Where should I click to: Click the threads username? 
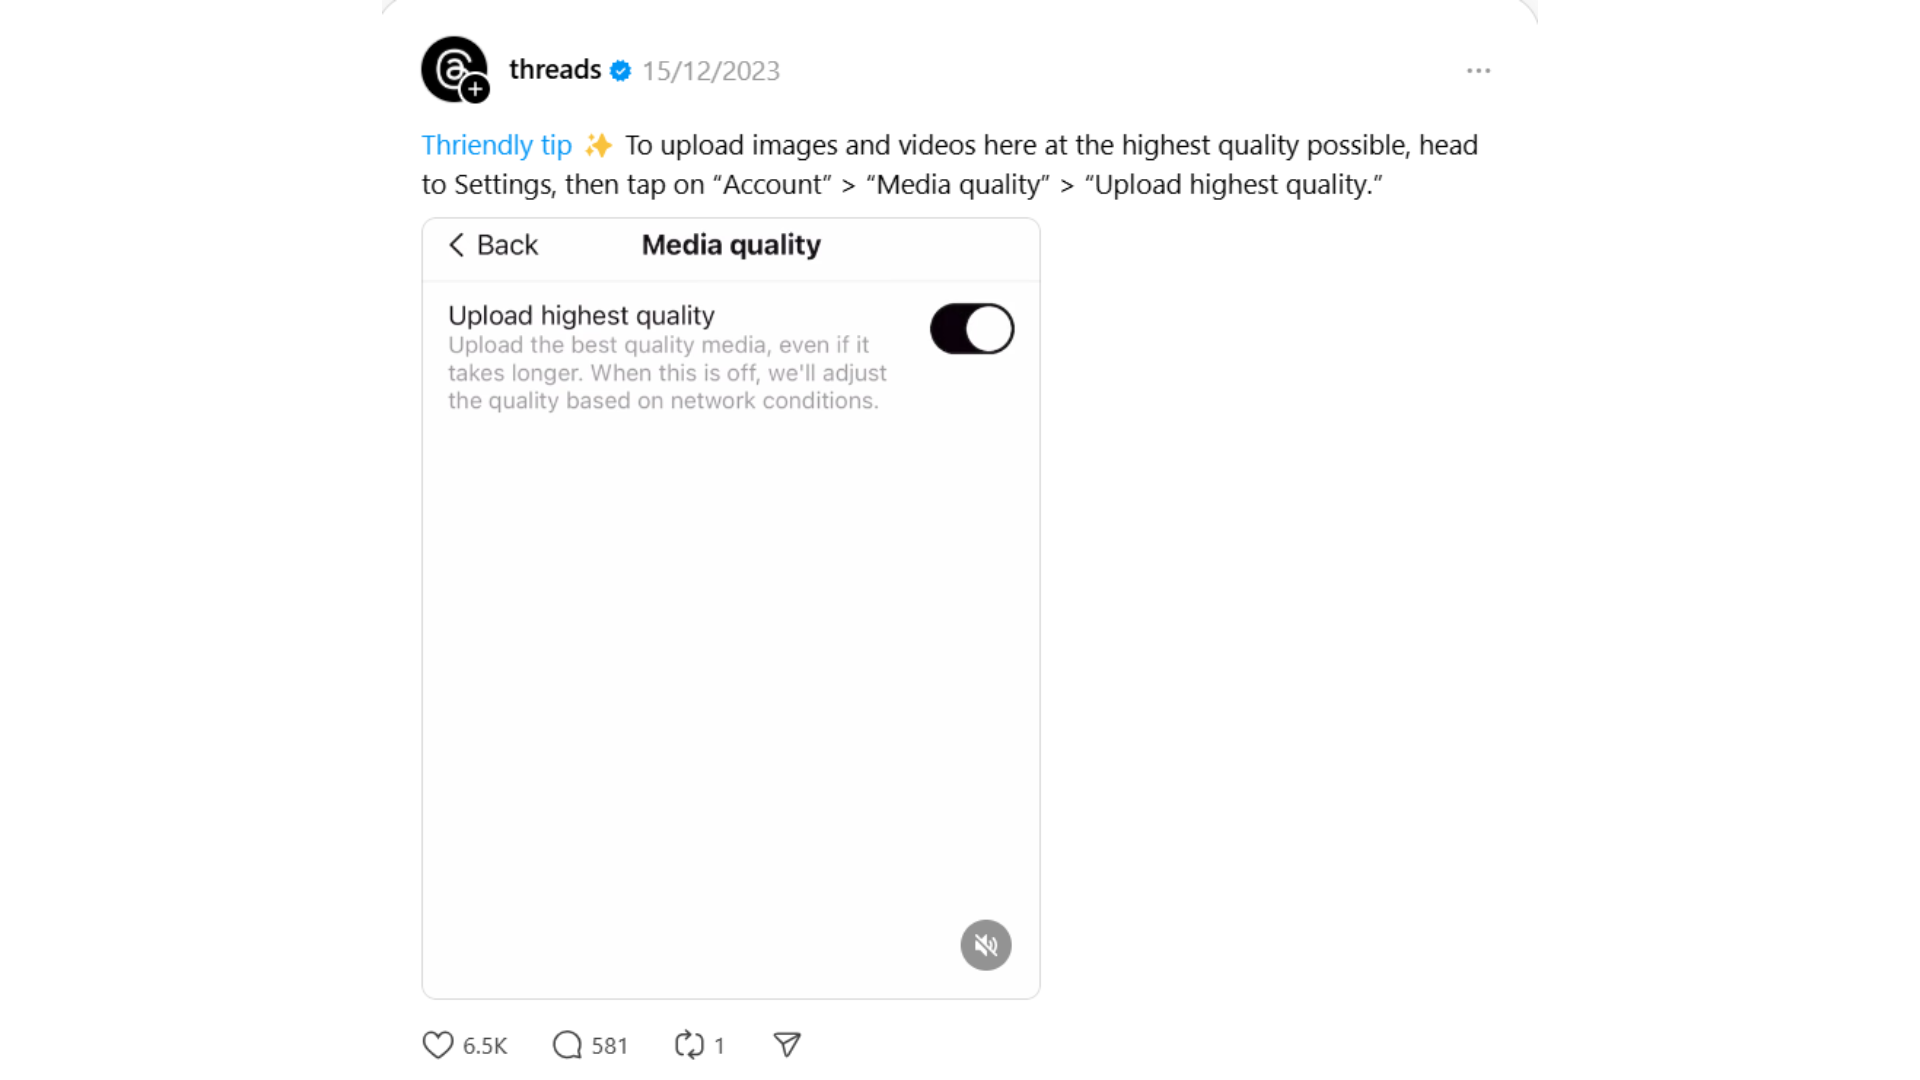pos(553,70)
